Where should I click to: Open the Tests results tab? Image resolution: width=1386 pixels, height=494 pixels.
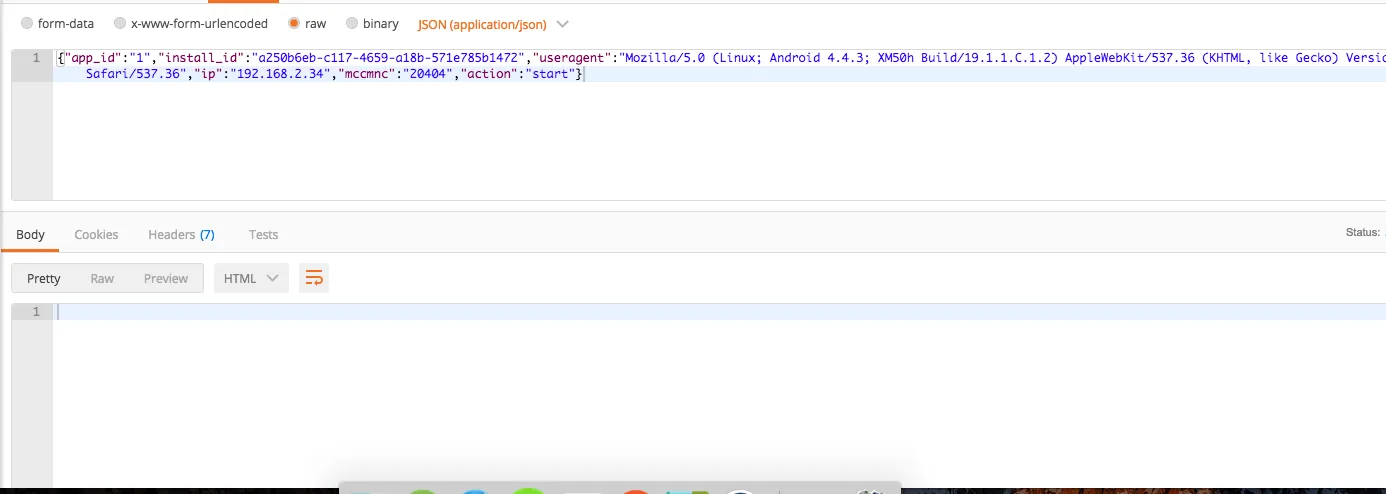click(263, 234)
